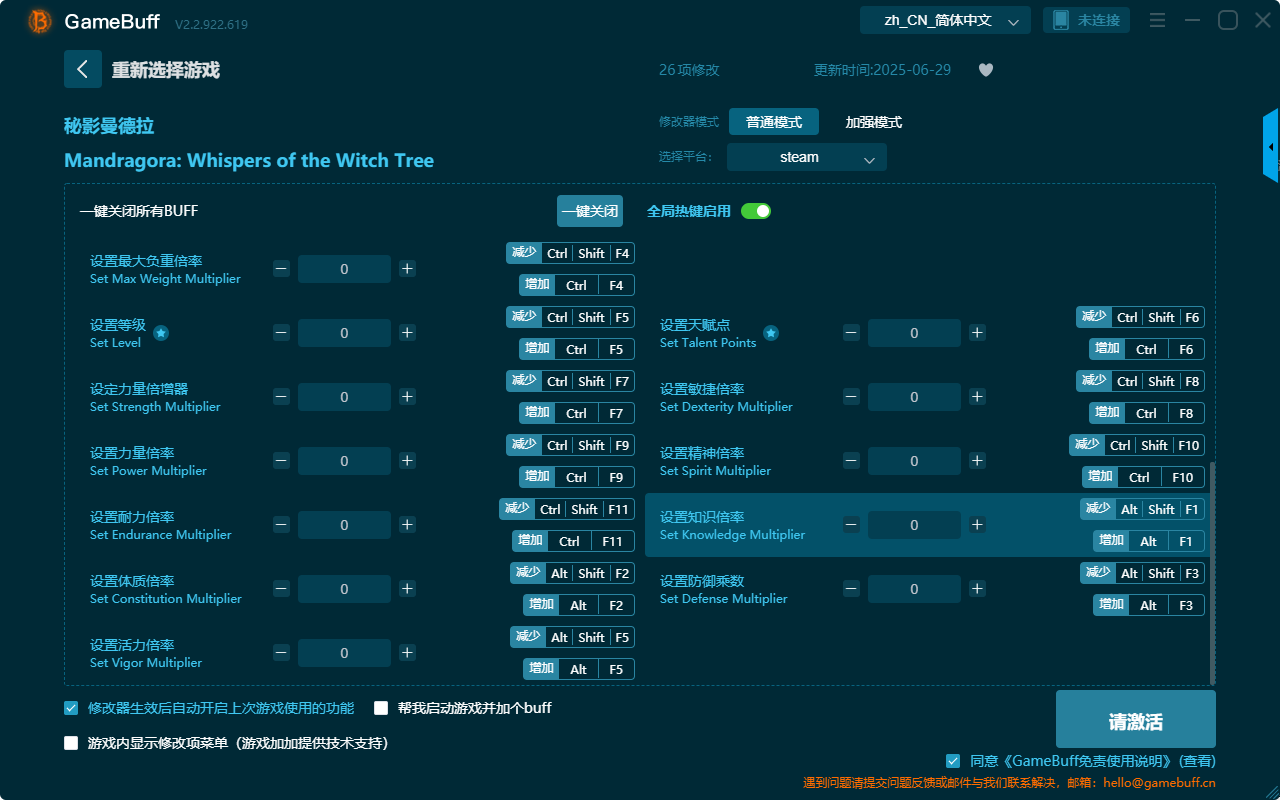
Task: Click the heart favorite icon
Action: tap(986, 70)
